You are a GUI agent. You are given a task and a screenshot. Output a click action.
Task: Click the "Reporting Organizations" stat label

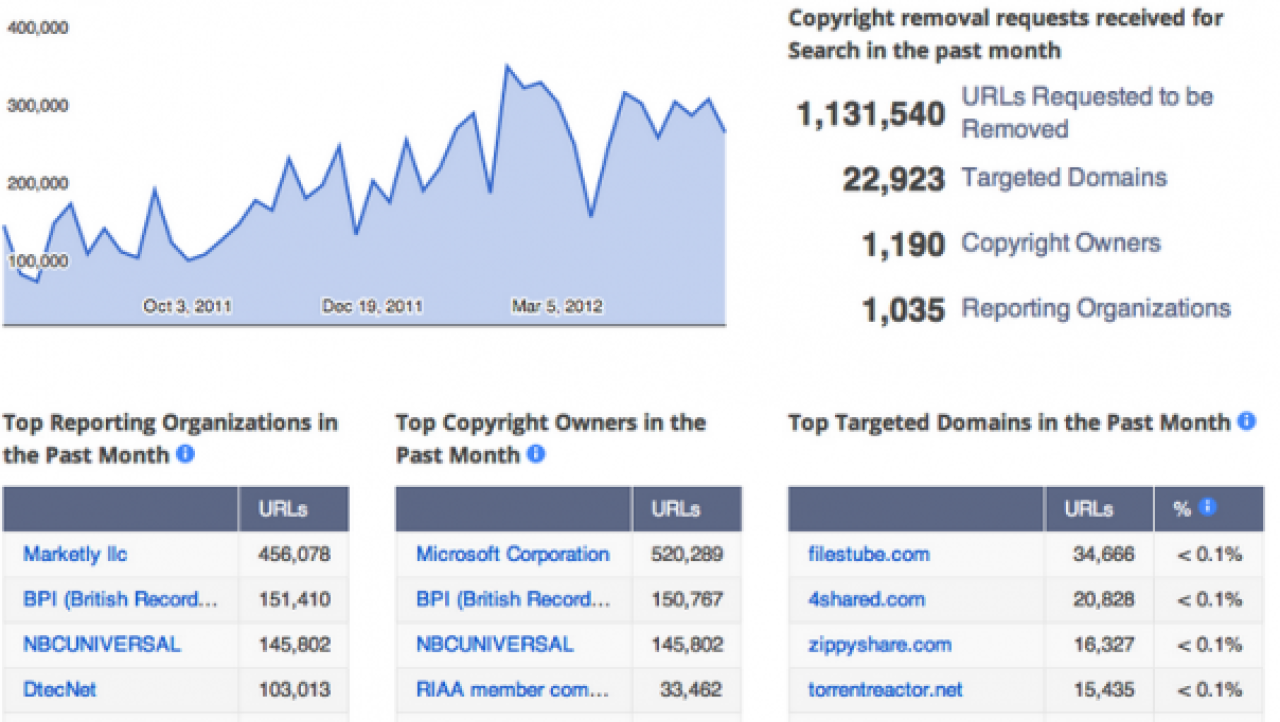(1096, 308)
